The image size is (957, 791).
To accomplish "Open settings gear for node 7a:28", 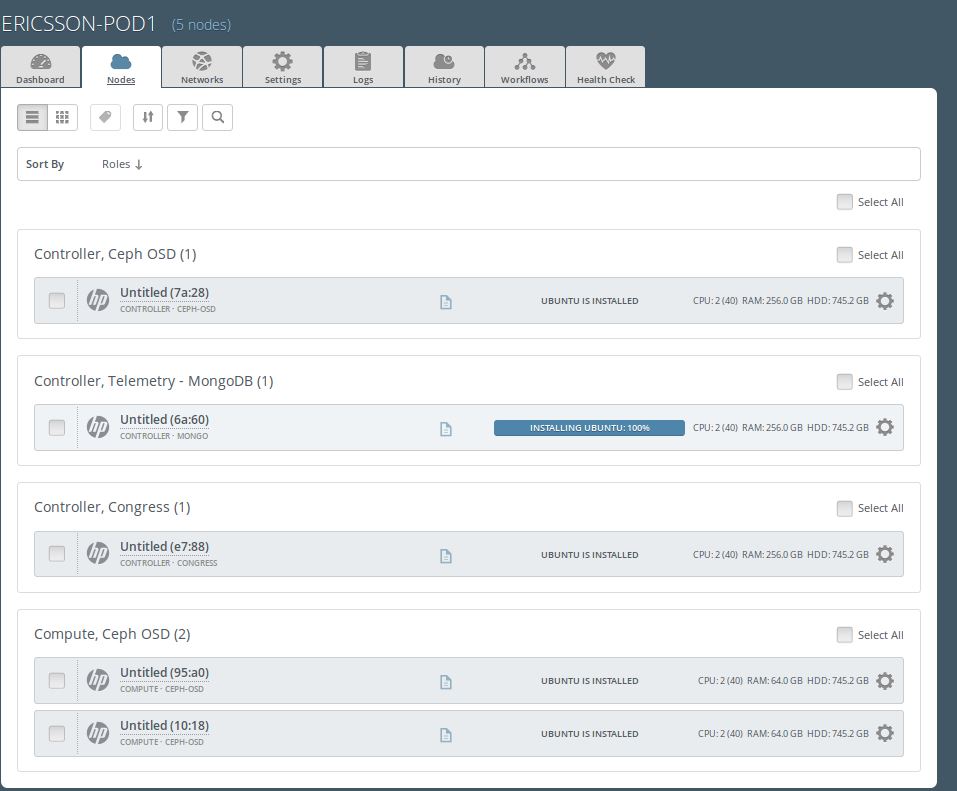I will point(884,300).
